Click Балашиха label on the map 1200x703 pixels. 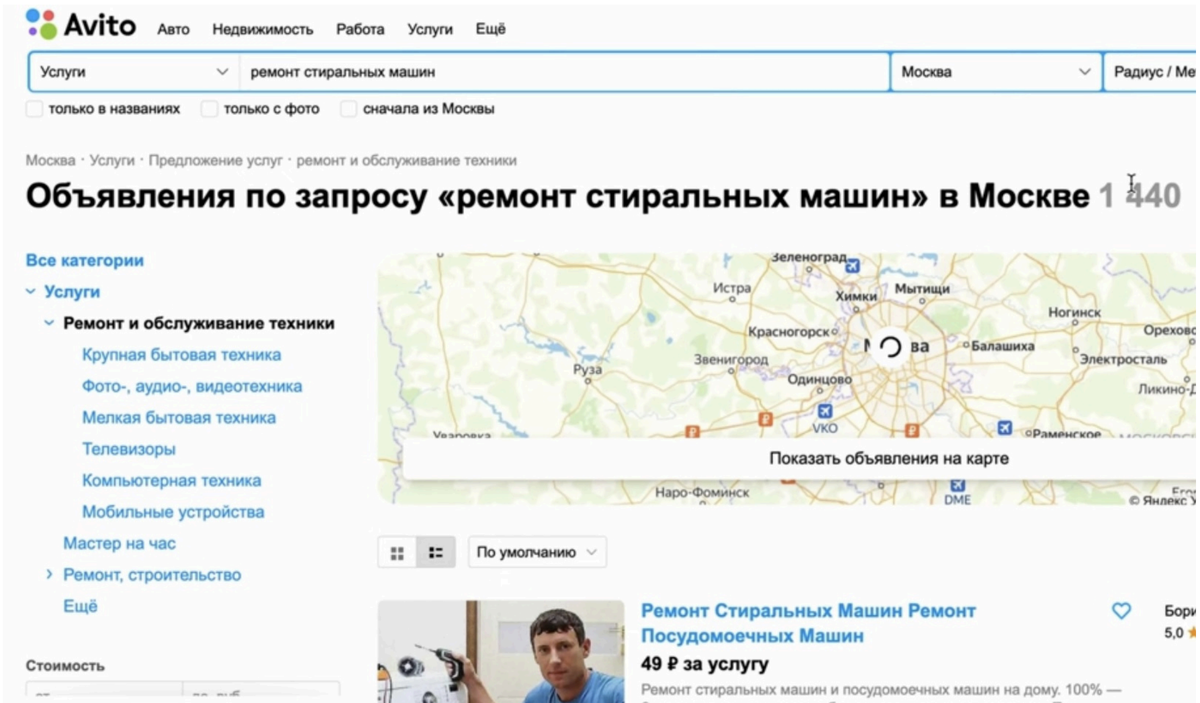tap(1003, 346)
